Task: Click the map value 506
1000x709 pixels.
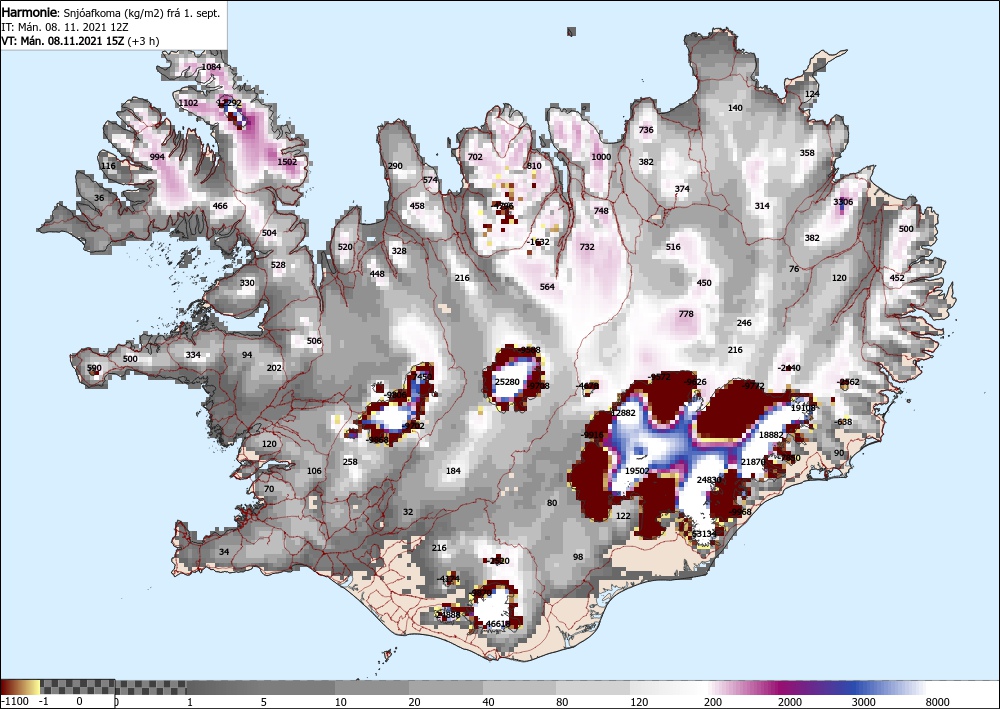Action: point(314,341)
